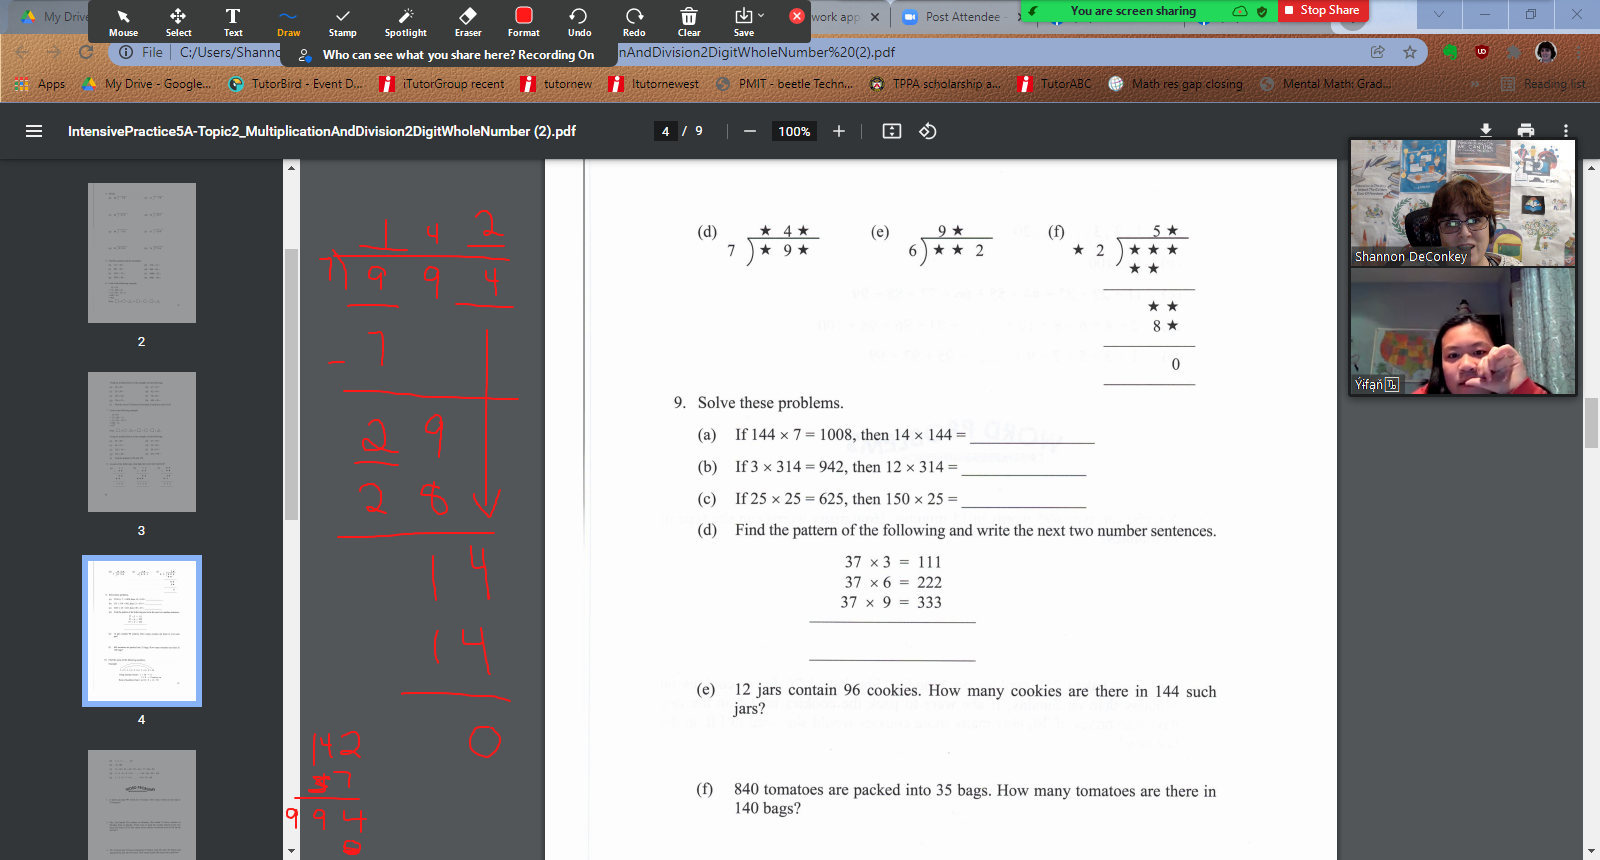This screenshot has height=860, width=1600.
Task: Select Yifan video tile
Action: click(1463, 331)
